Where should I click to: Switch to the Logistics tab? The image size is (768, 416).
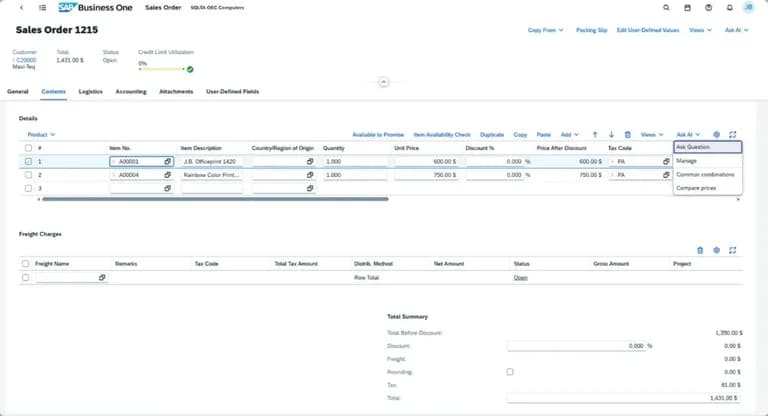coord(91,92)
